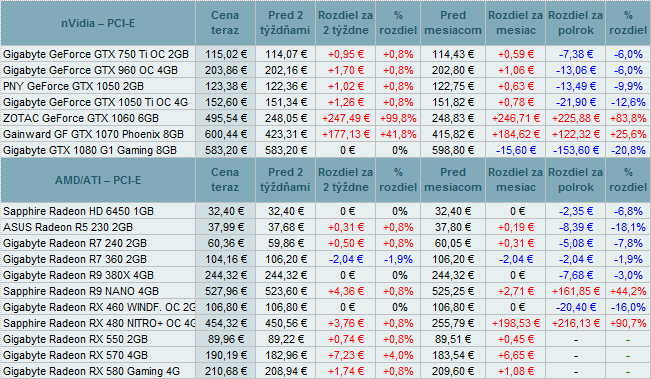
Task: Click the Gigabyte Radeon R7 360 2GB name
Action: [75, 259]
